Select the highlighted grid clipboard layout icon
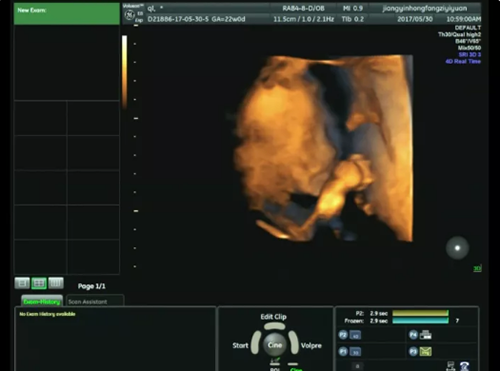The height and width of the screenshot is (371, 500). coord(39,283)
